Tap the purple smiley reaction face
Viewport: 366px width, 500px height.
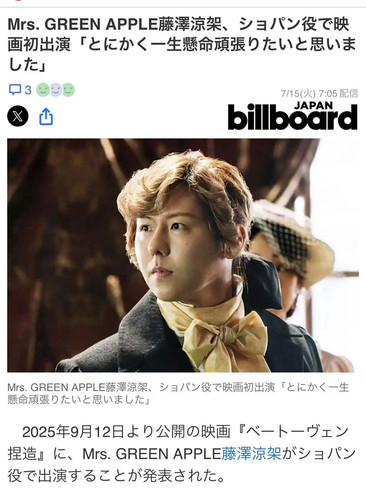coord(56,90)
